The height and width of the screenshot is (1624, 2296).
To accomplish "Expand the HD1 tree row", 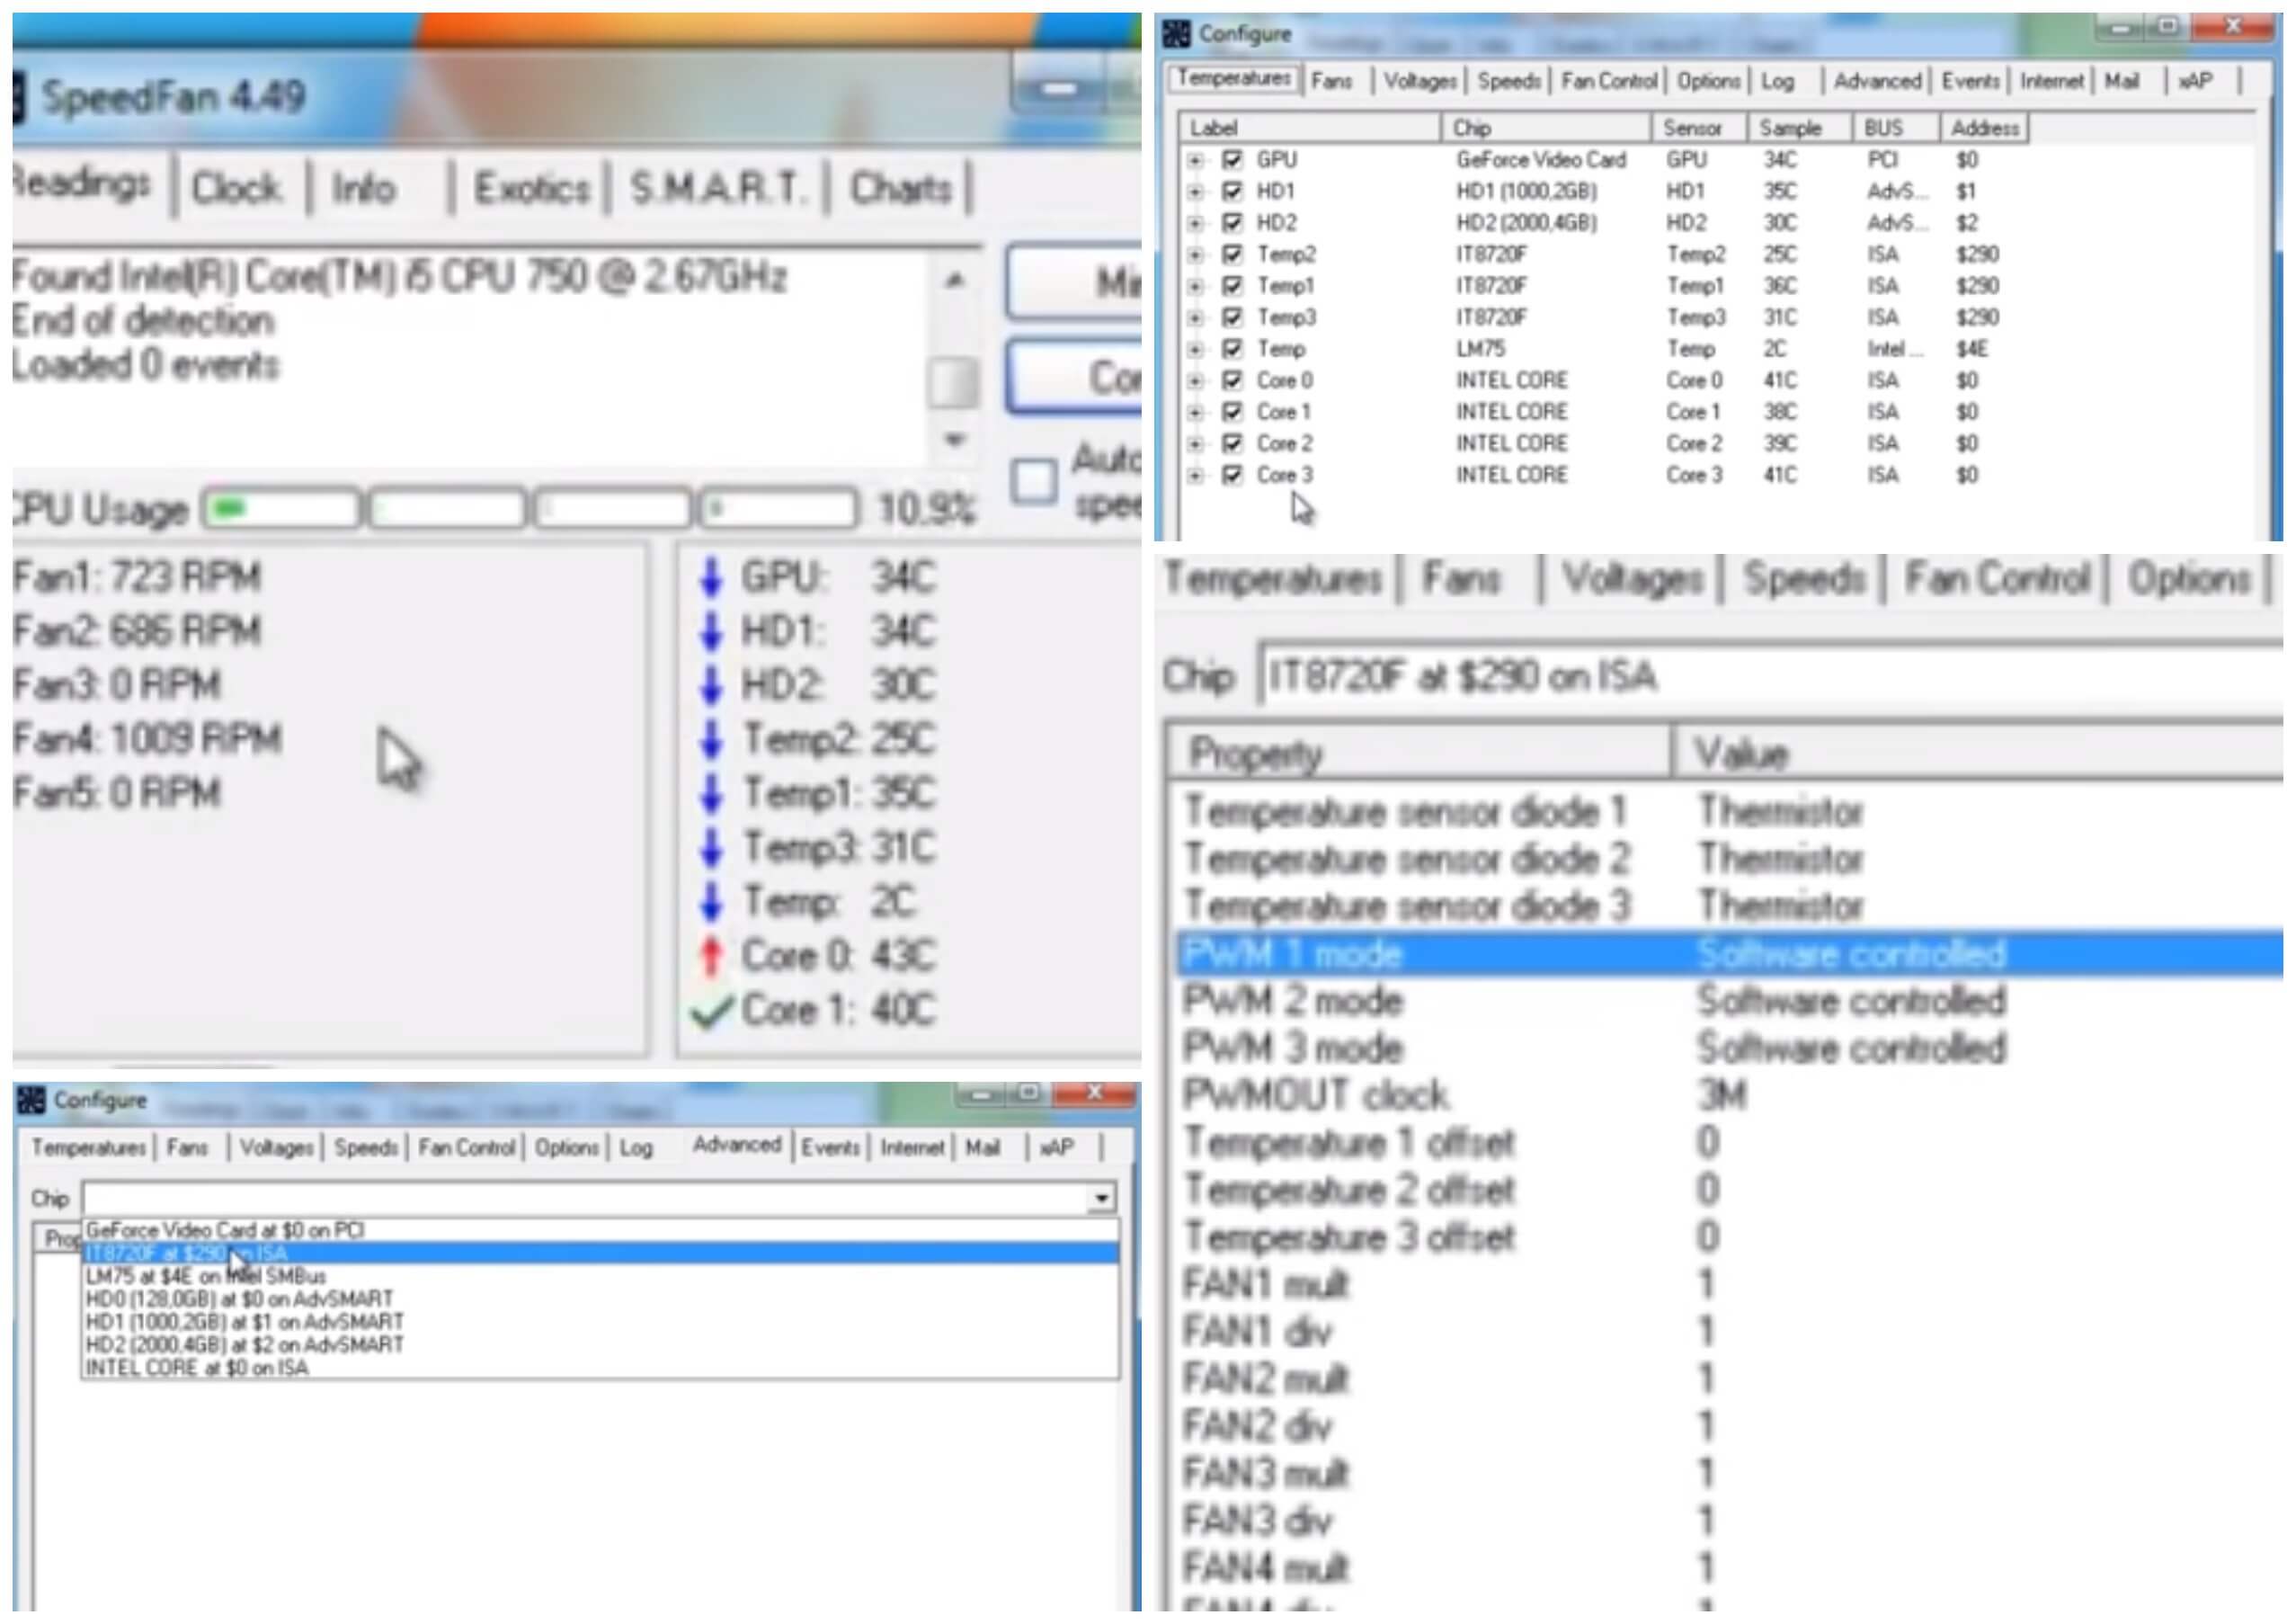I will (1195, 191).
